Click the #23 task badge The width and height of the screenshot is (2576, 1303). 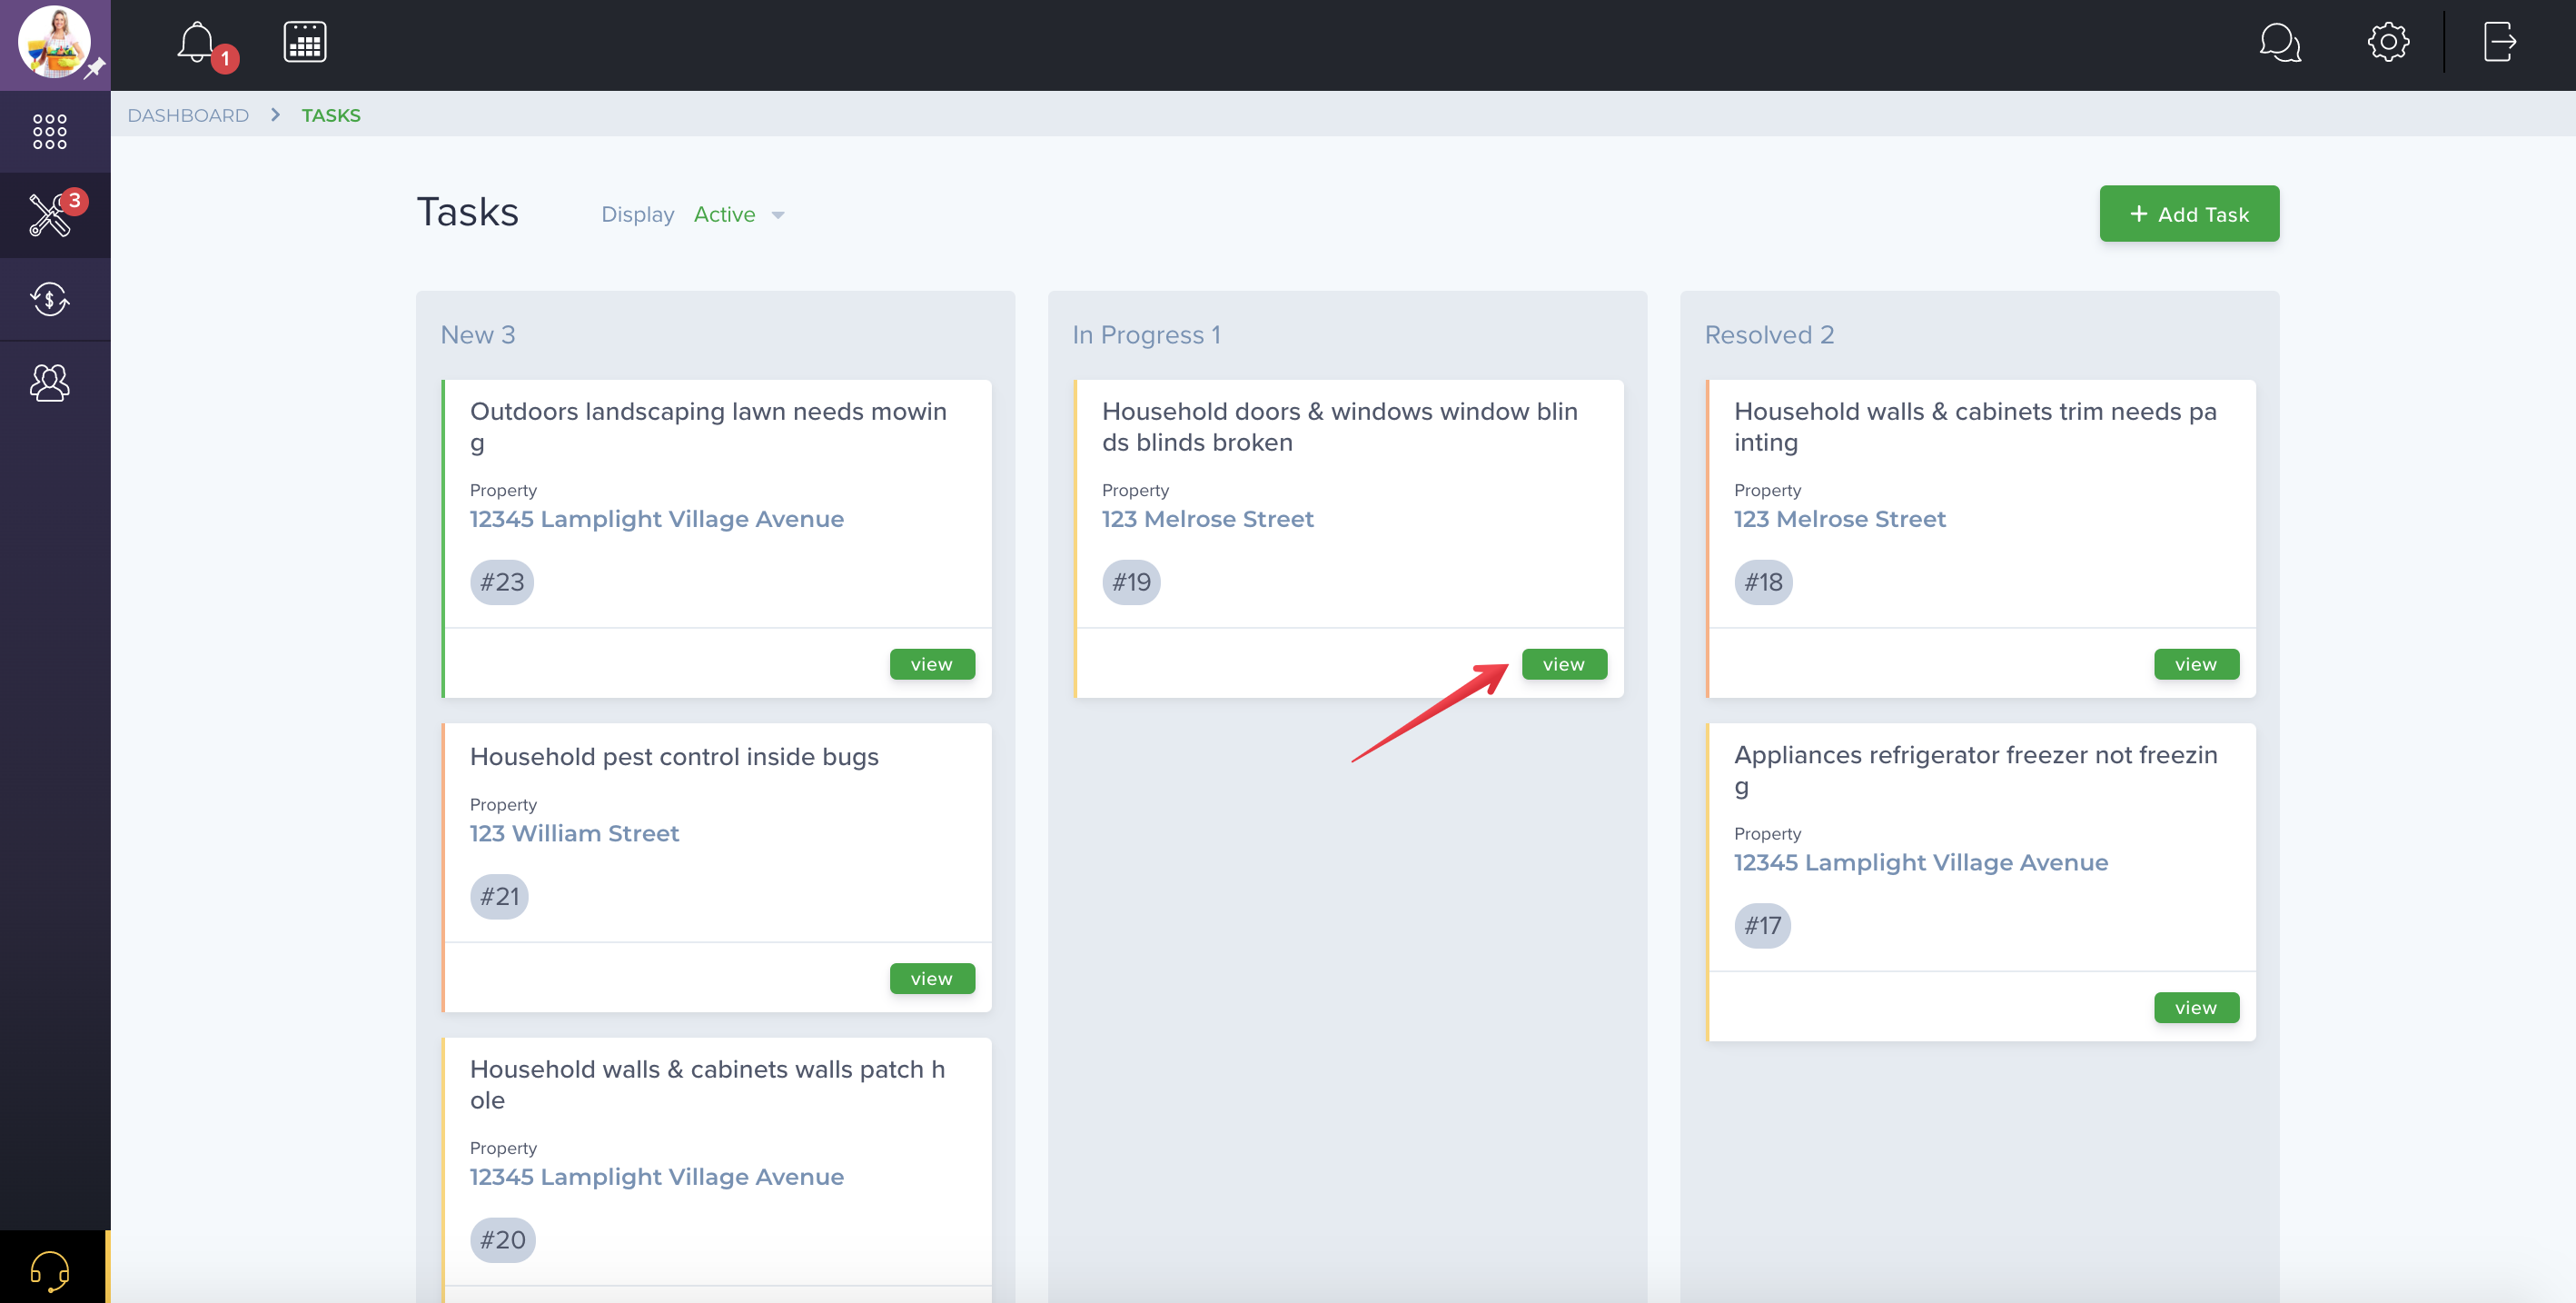click(502, 582)
